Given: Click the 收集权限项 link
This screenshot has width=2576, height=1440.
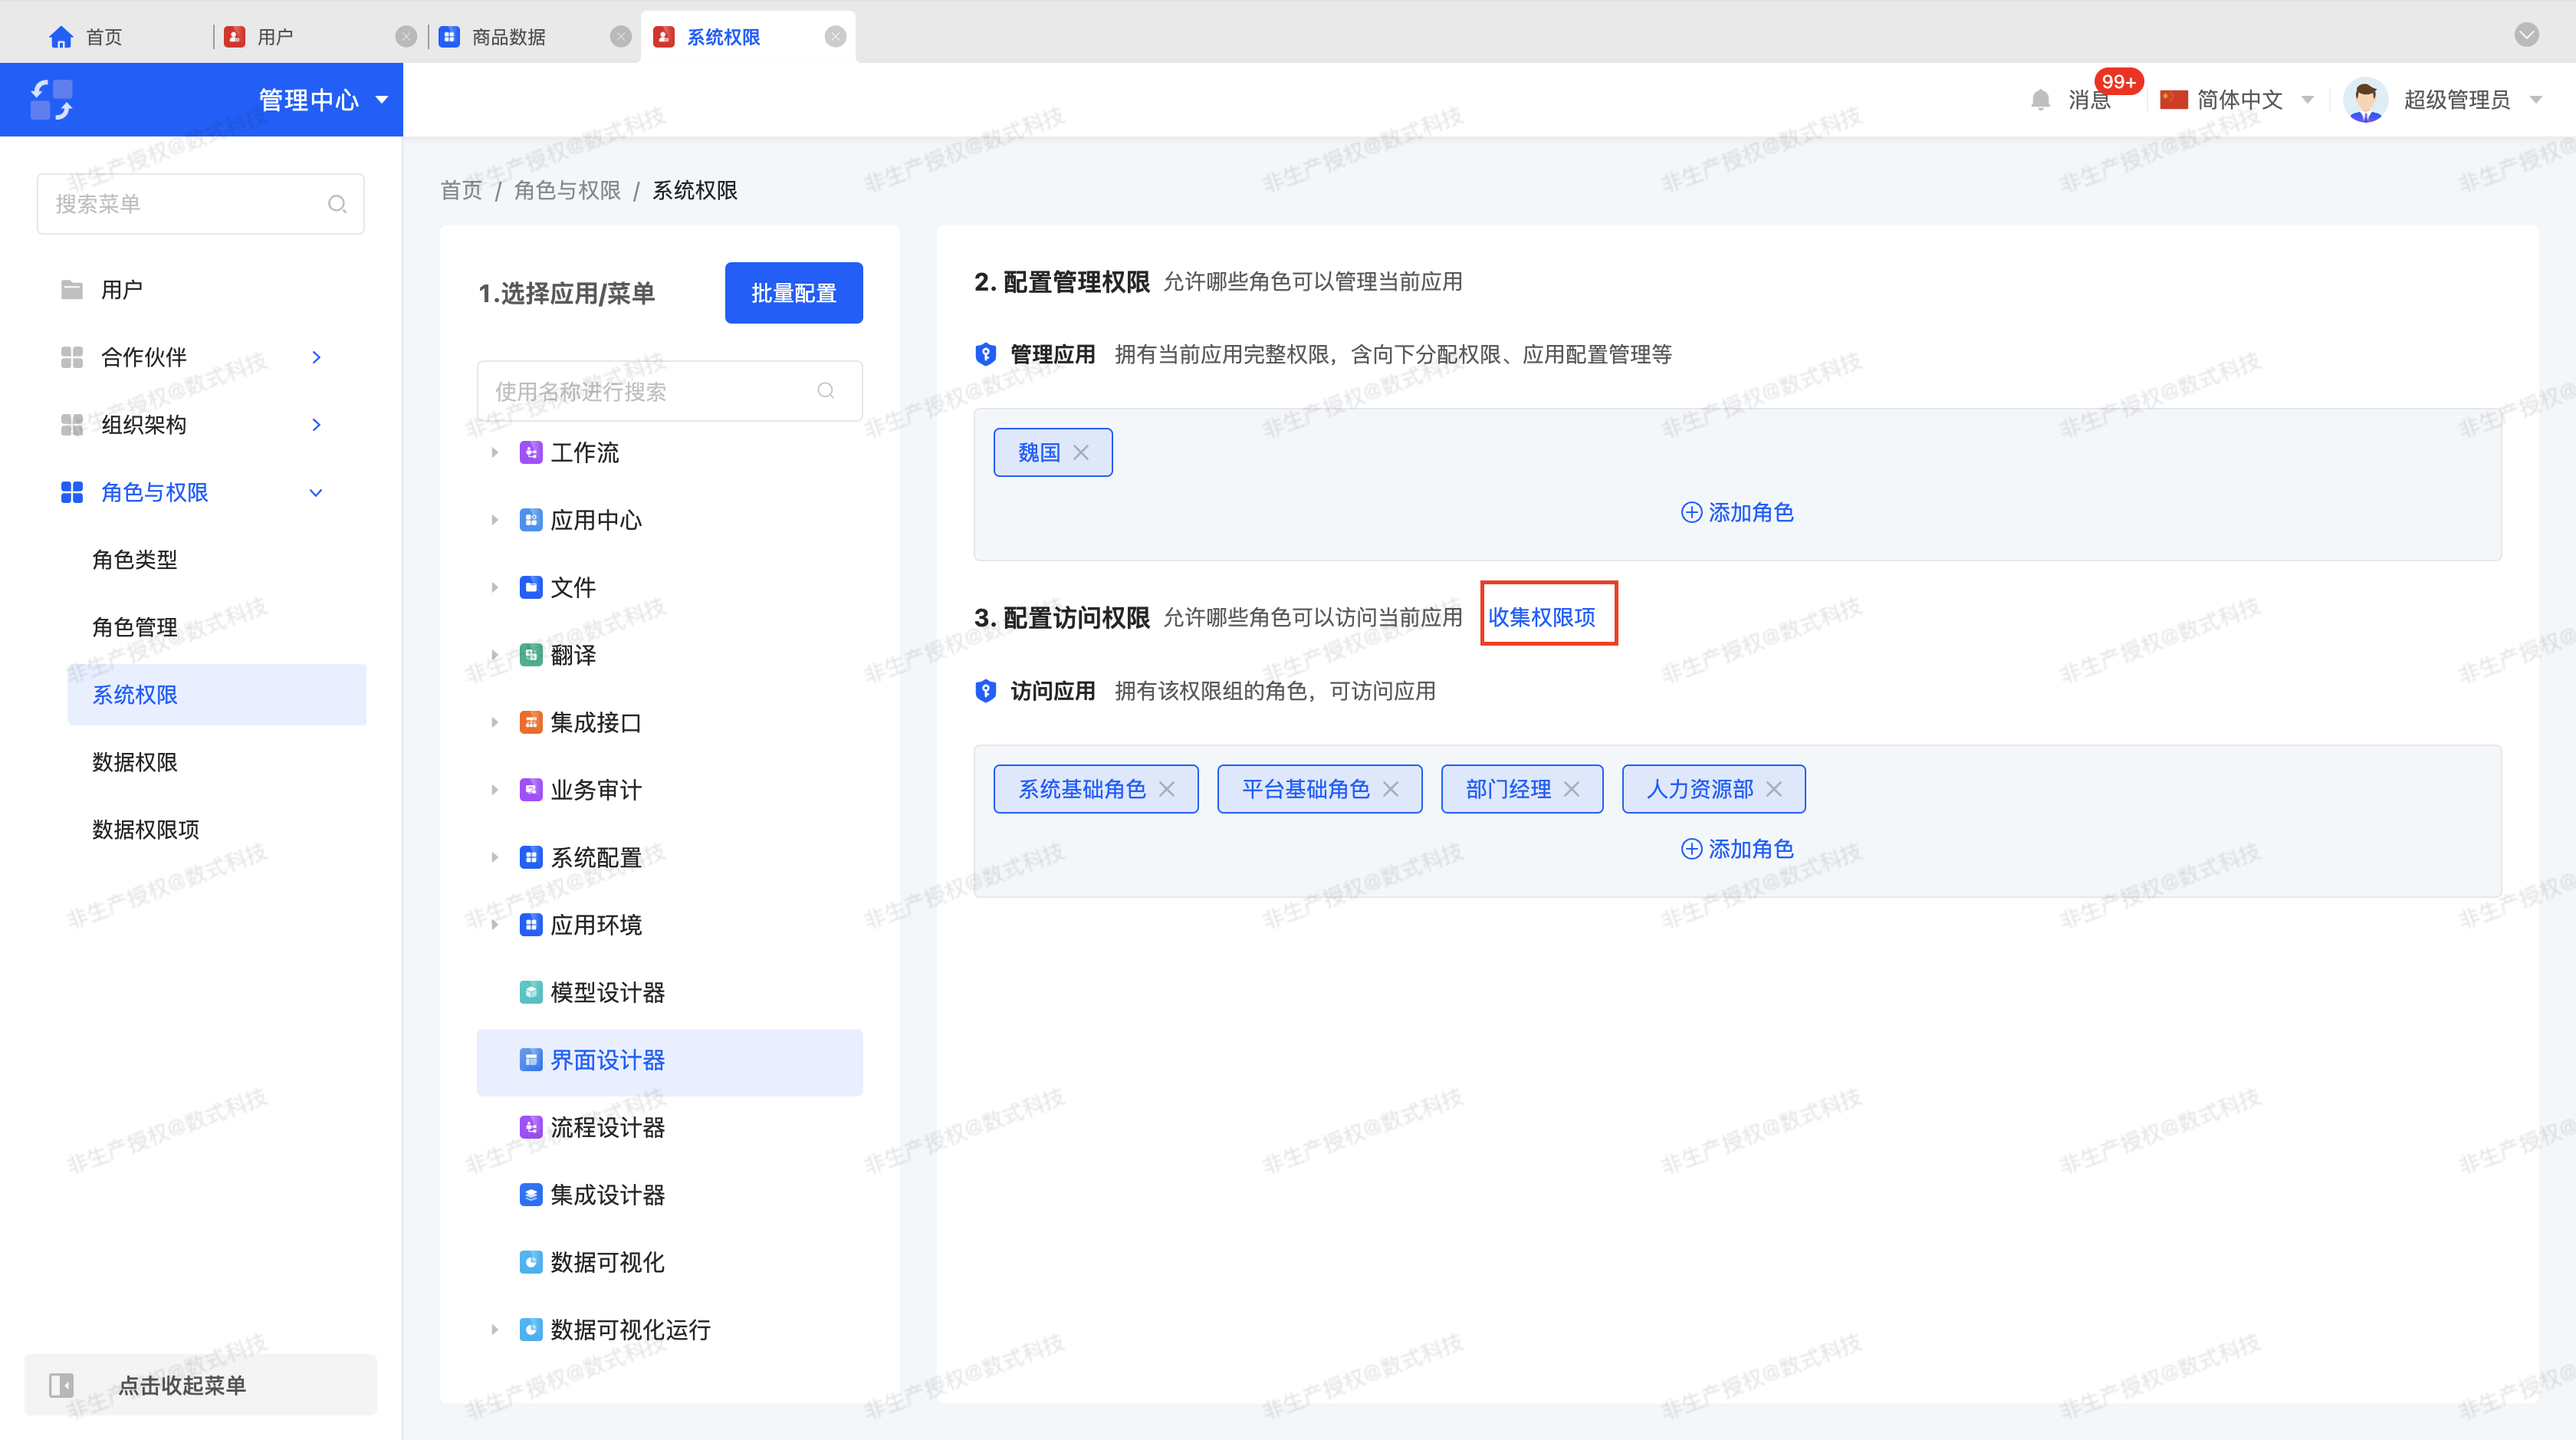Looking at the screenshot, I should click(1541, 617).
